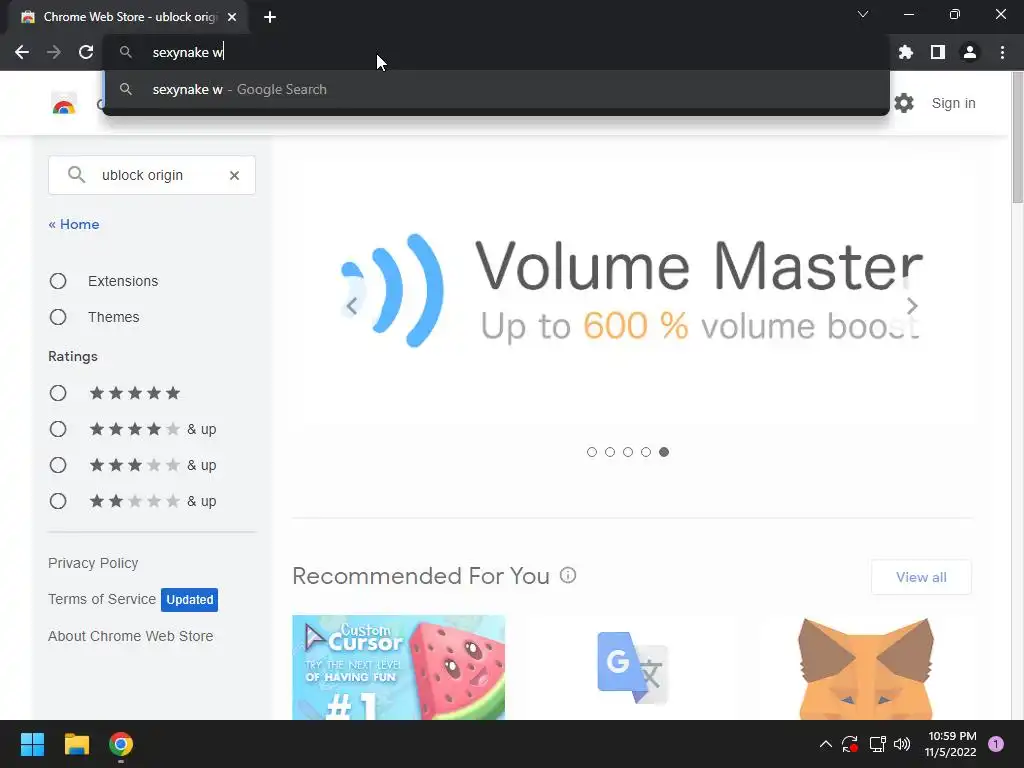This screenshot has height=768, width=1024.
Task: Open About Chrome Web Store link
Action: 131,636
